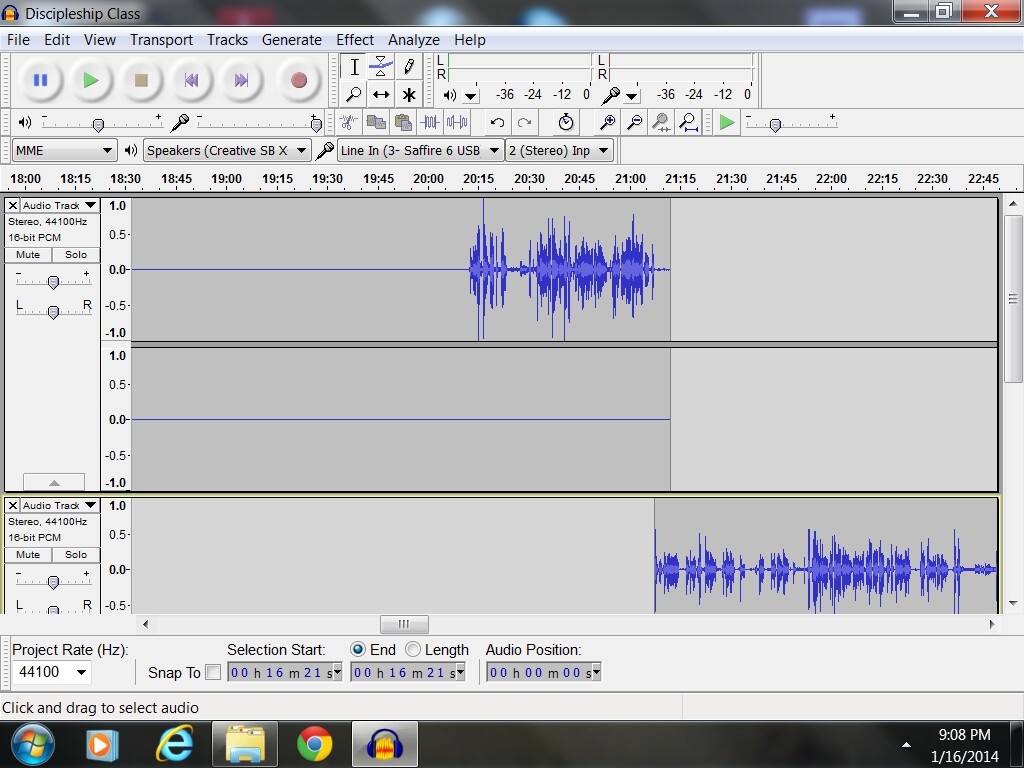Click the Undo icon
Viewport: 1024px width, 768px height.
click(x=496, y=122)
